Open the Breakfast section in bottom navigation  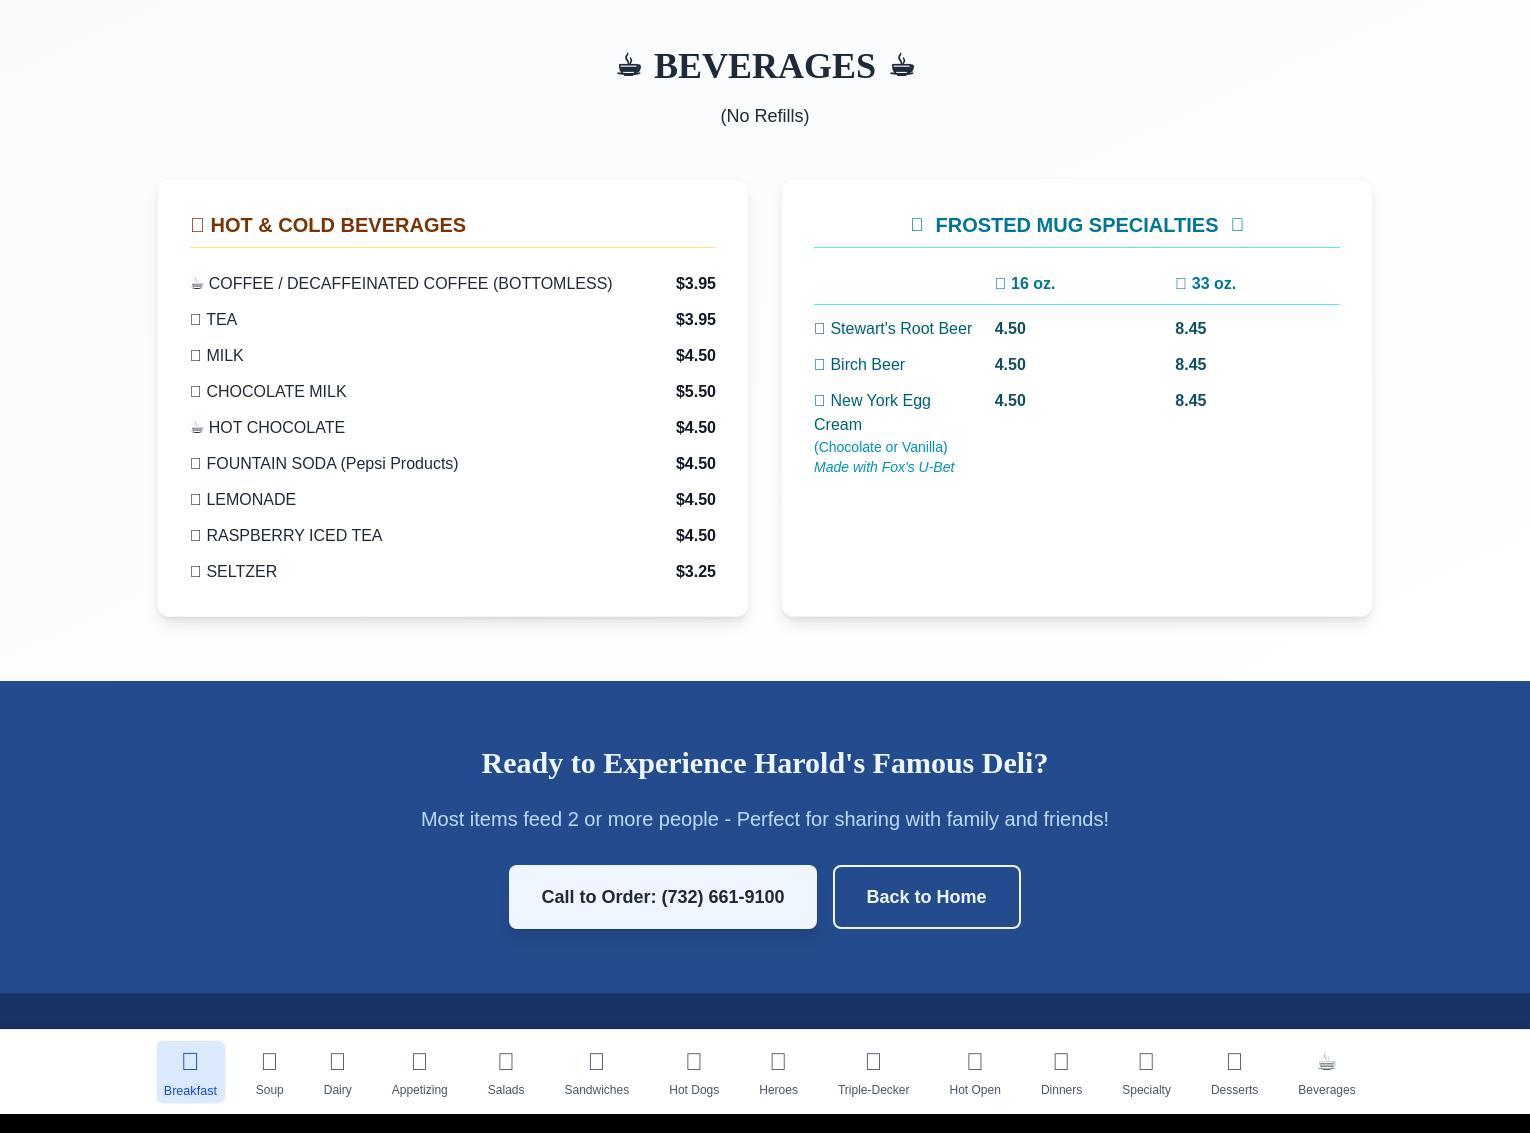pyautogui.click(x=190, y=1072)
